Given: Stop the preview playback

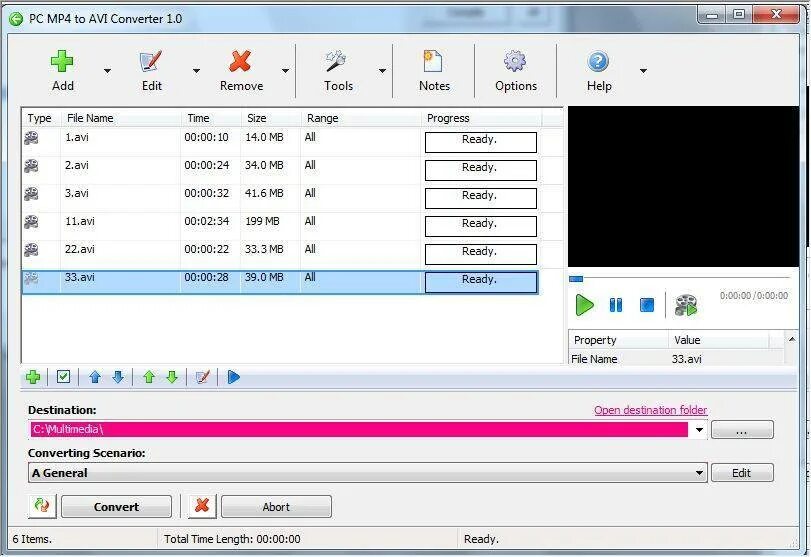Looking at the screenshot, I should 647,305.
